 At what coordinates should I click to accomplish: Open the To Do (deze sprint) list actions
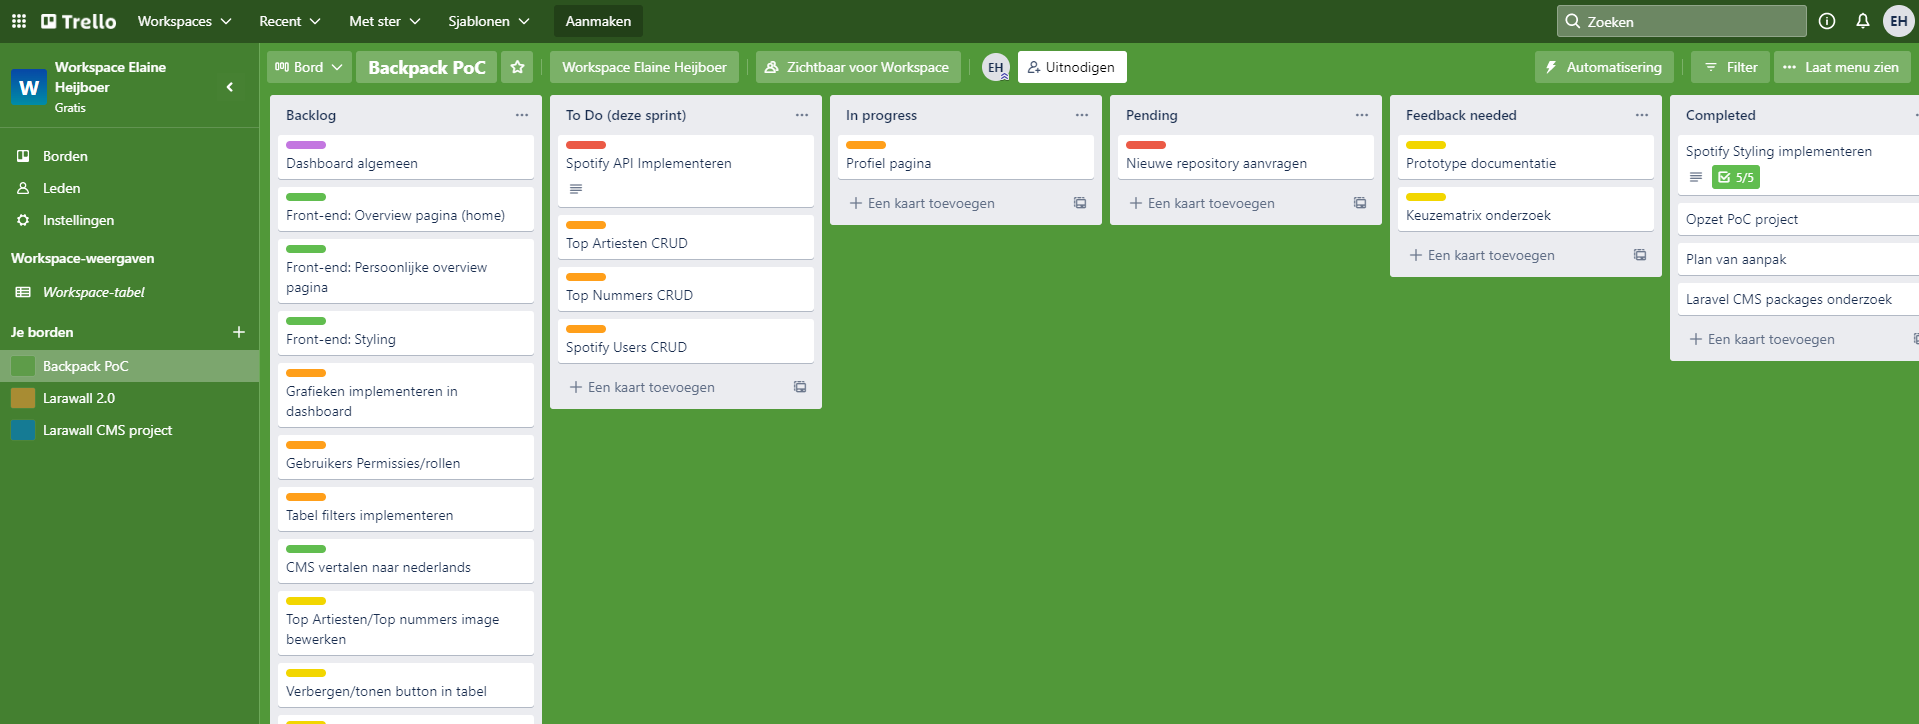coord(802,115)
